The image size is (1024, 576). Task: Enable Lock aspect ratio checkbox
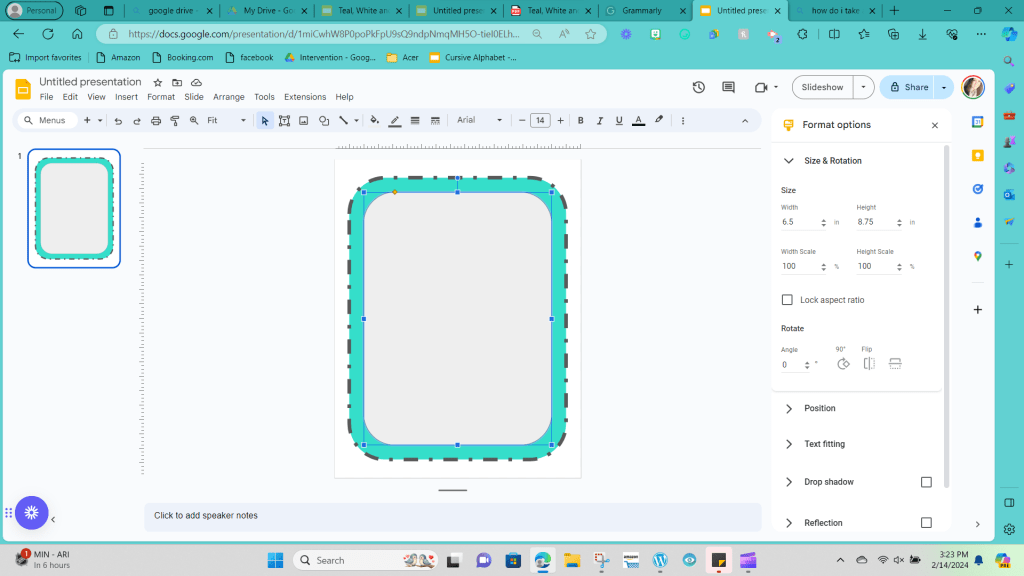787,300
